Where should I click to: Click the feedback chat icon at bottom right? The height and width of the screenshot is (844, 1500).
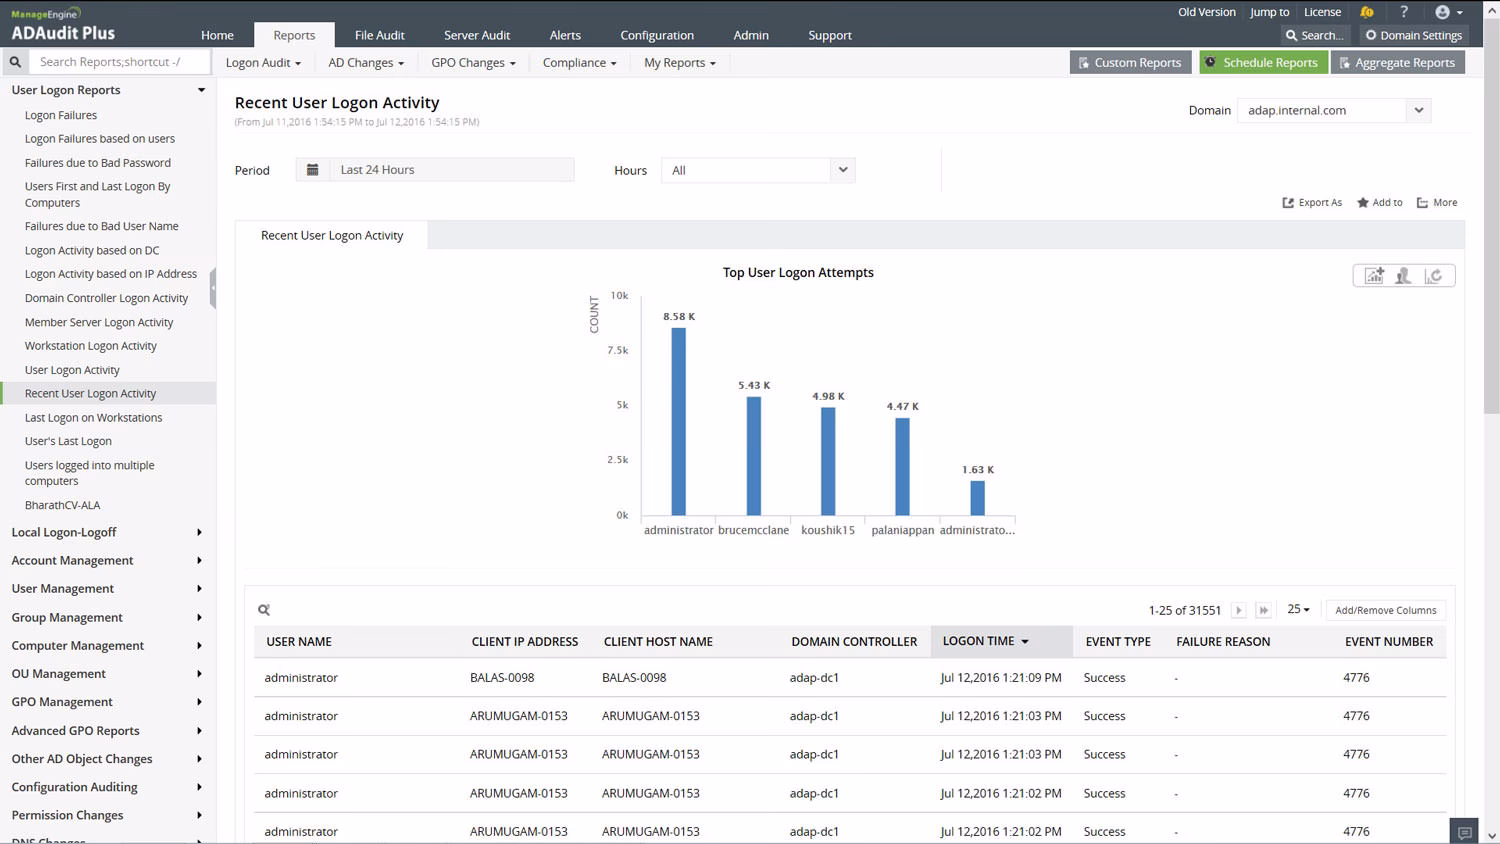[1465, 832]
